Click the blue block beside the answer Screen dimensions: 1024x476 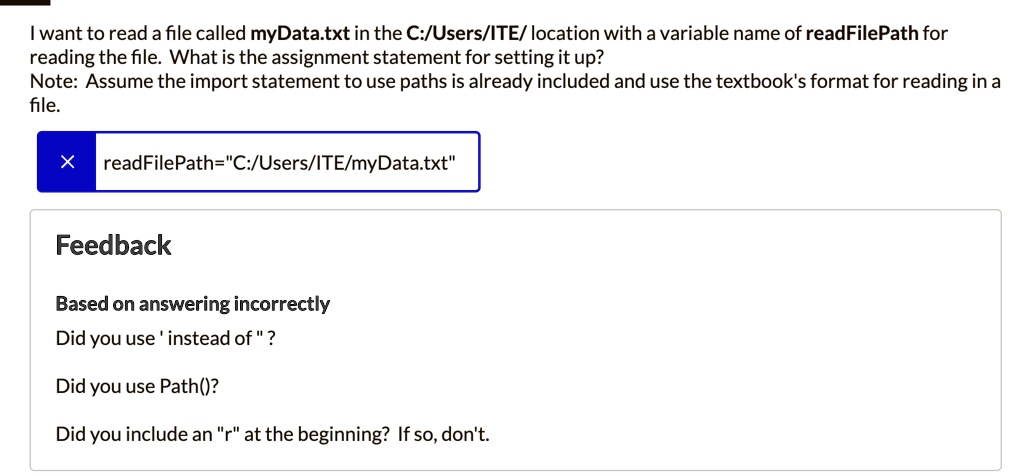67,162
